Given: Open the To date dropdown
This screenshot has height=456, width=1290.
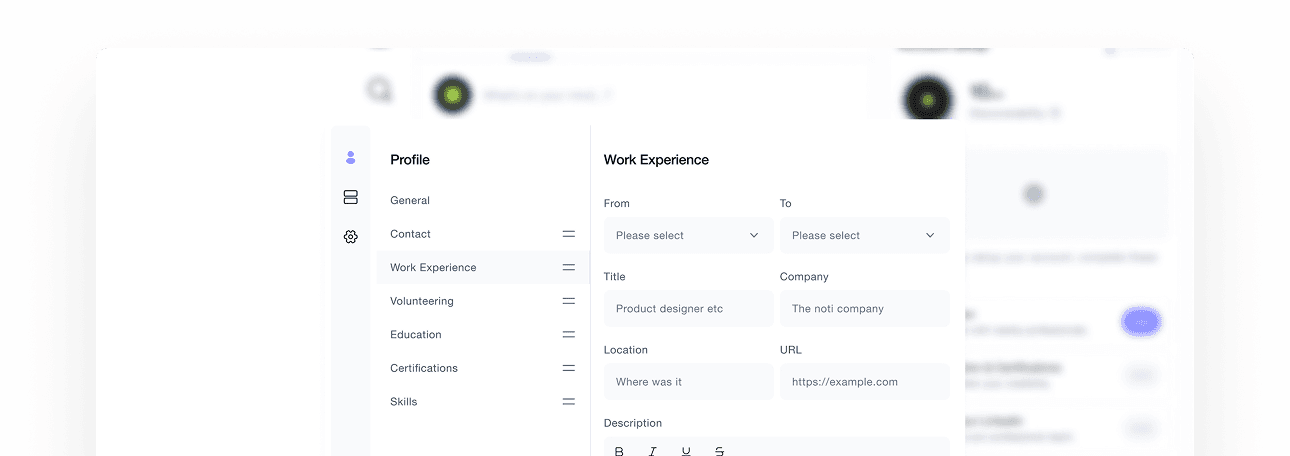Looking at the screenshot, I should click(865, 235).
